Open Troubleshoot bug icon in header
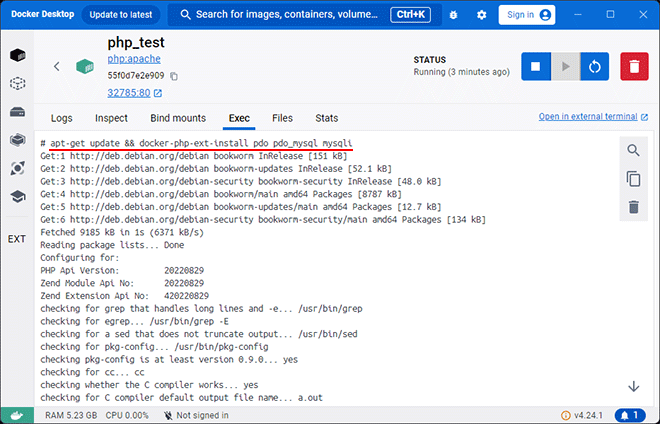 [453, 15]
